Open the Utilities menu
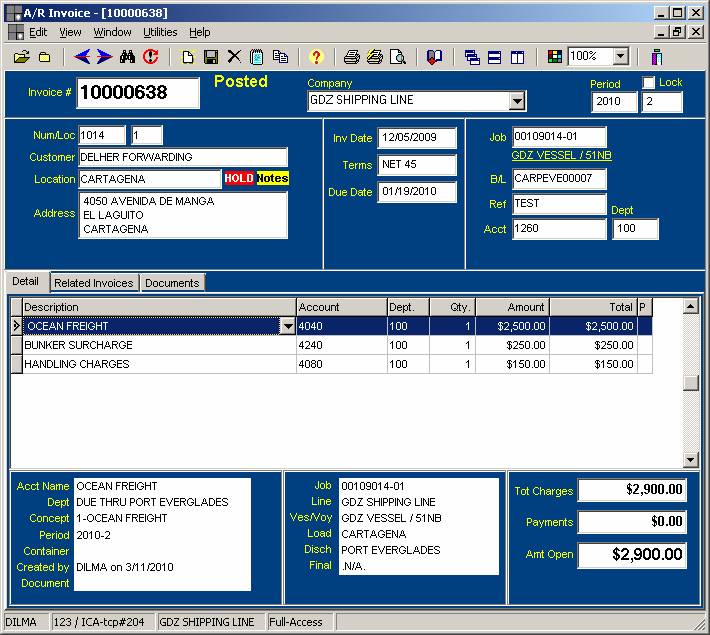Viewport: 710px width, 635px height. click(160, 32)
